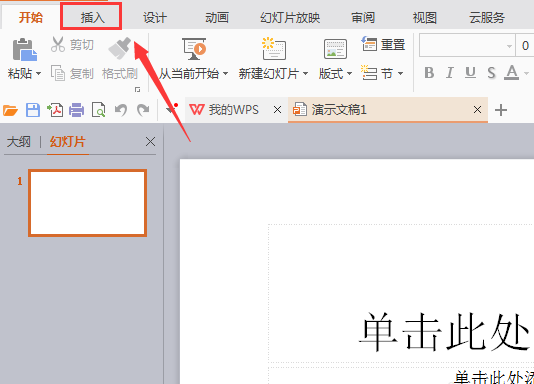Select the Format Painter brush icon
534x384 pixels.
pos(120,48)
